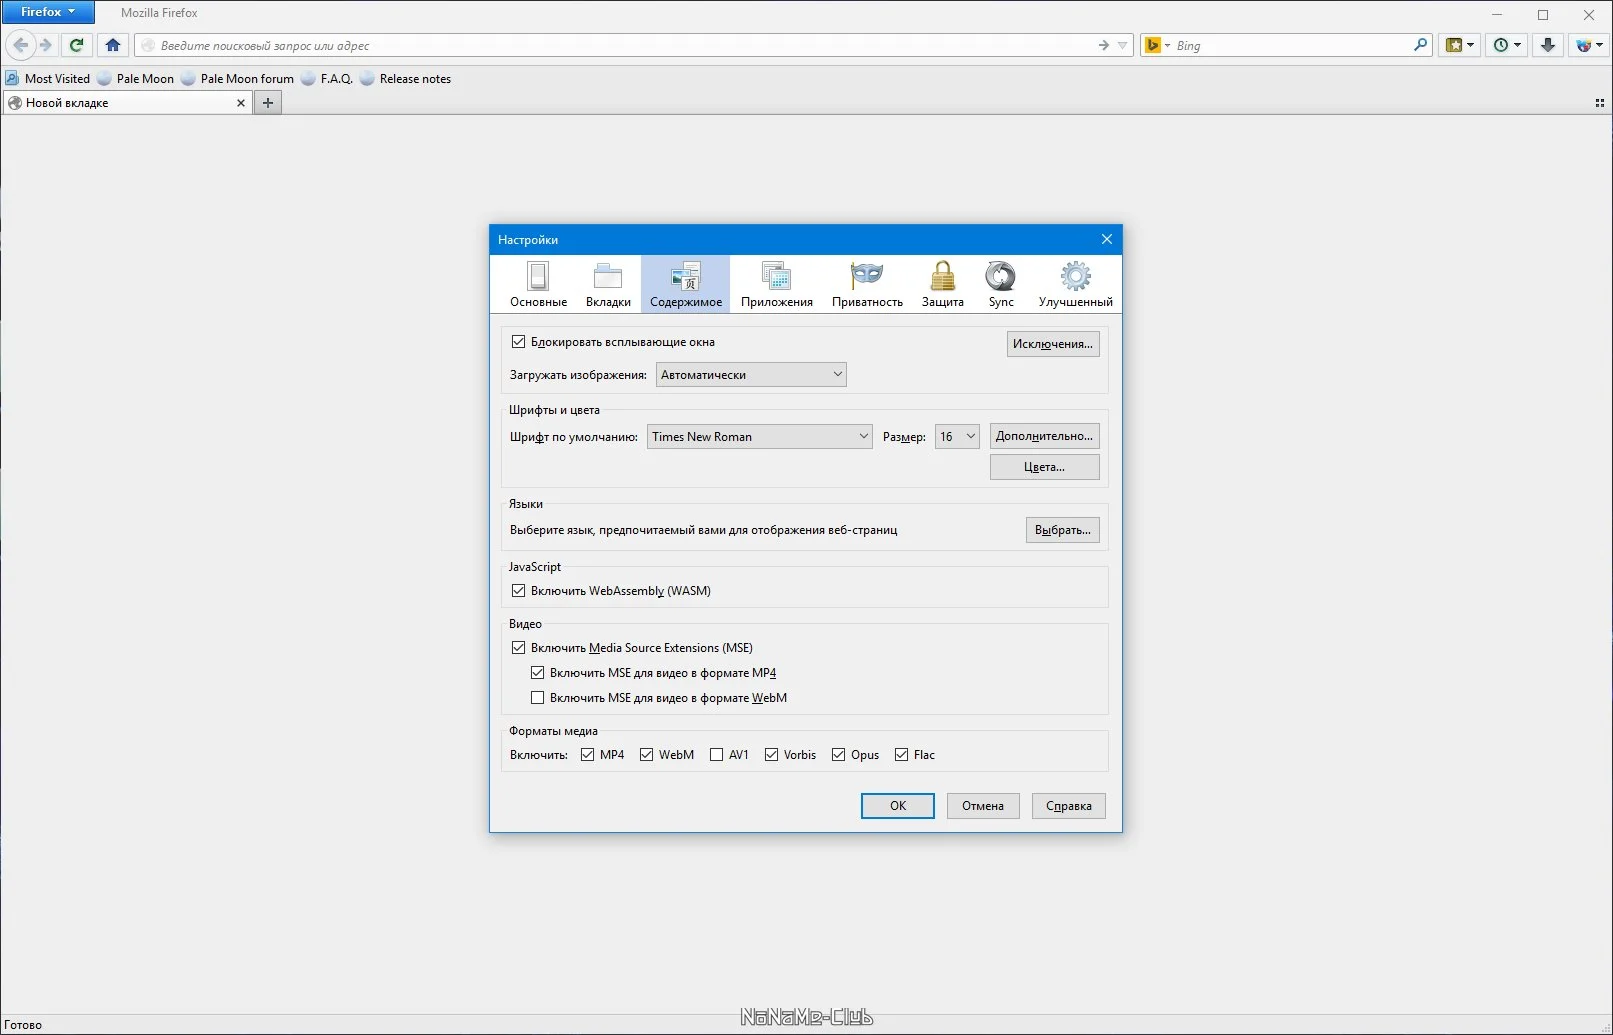Open the Times New Roman font dropdown
Viewport: 1613px width, 1035px height.
coord(759,437)
